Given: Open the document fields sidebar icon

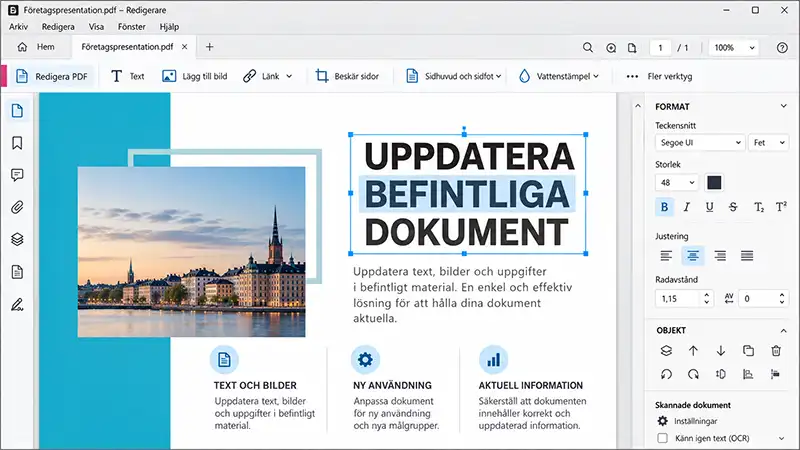Looking at the screenshot, I should tap(17, 272).
